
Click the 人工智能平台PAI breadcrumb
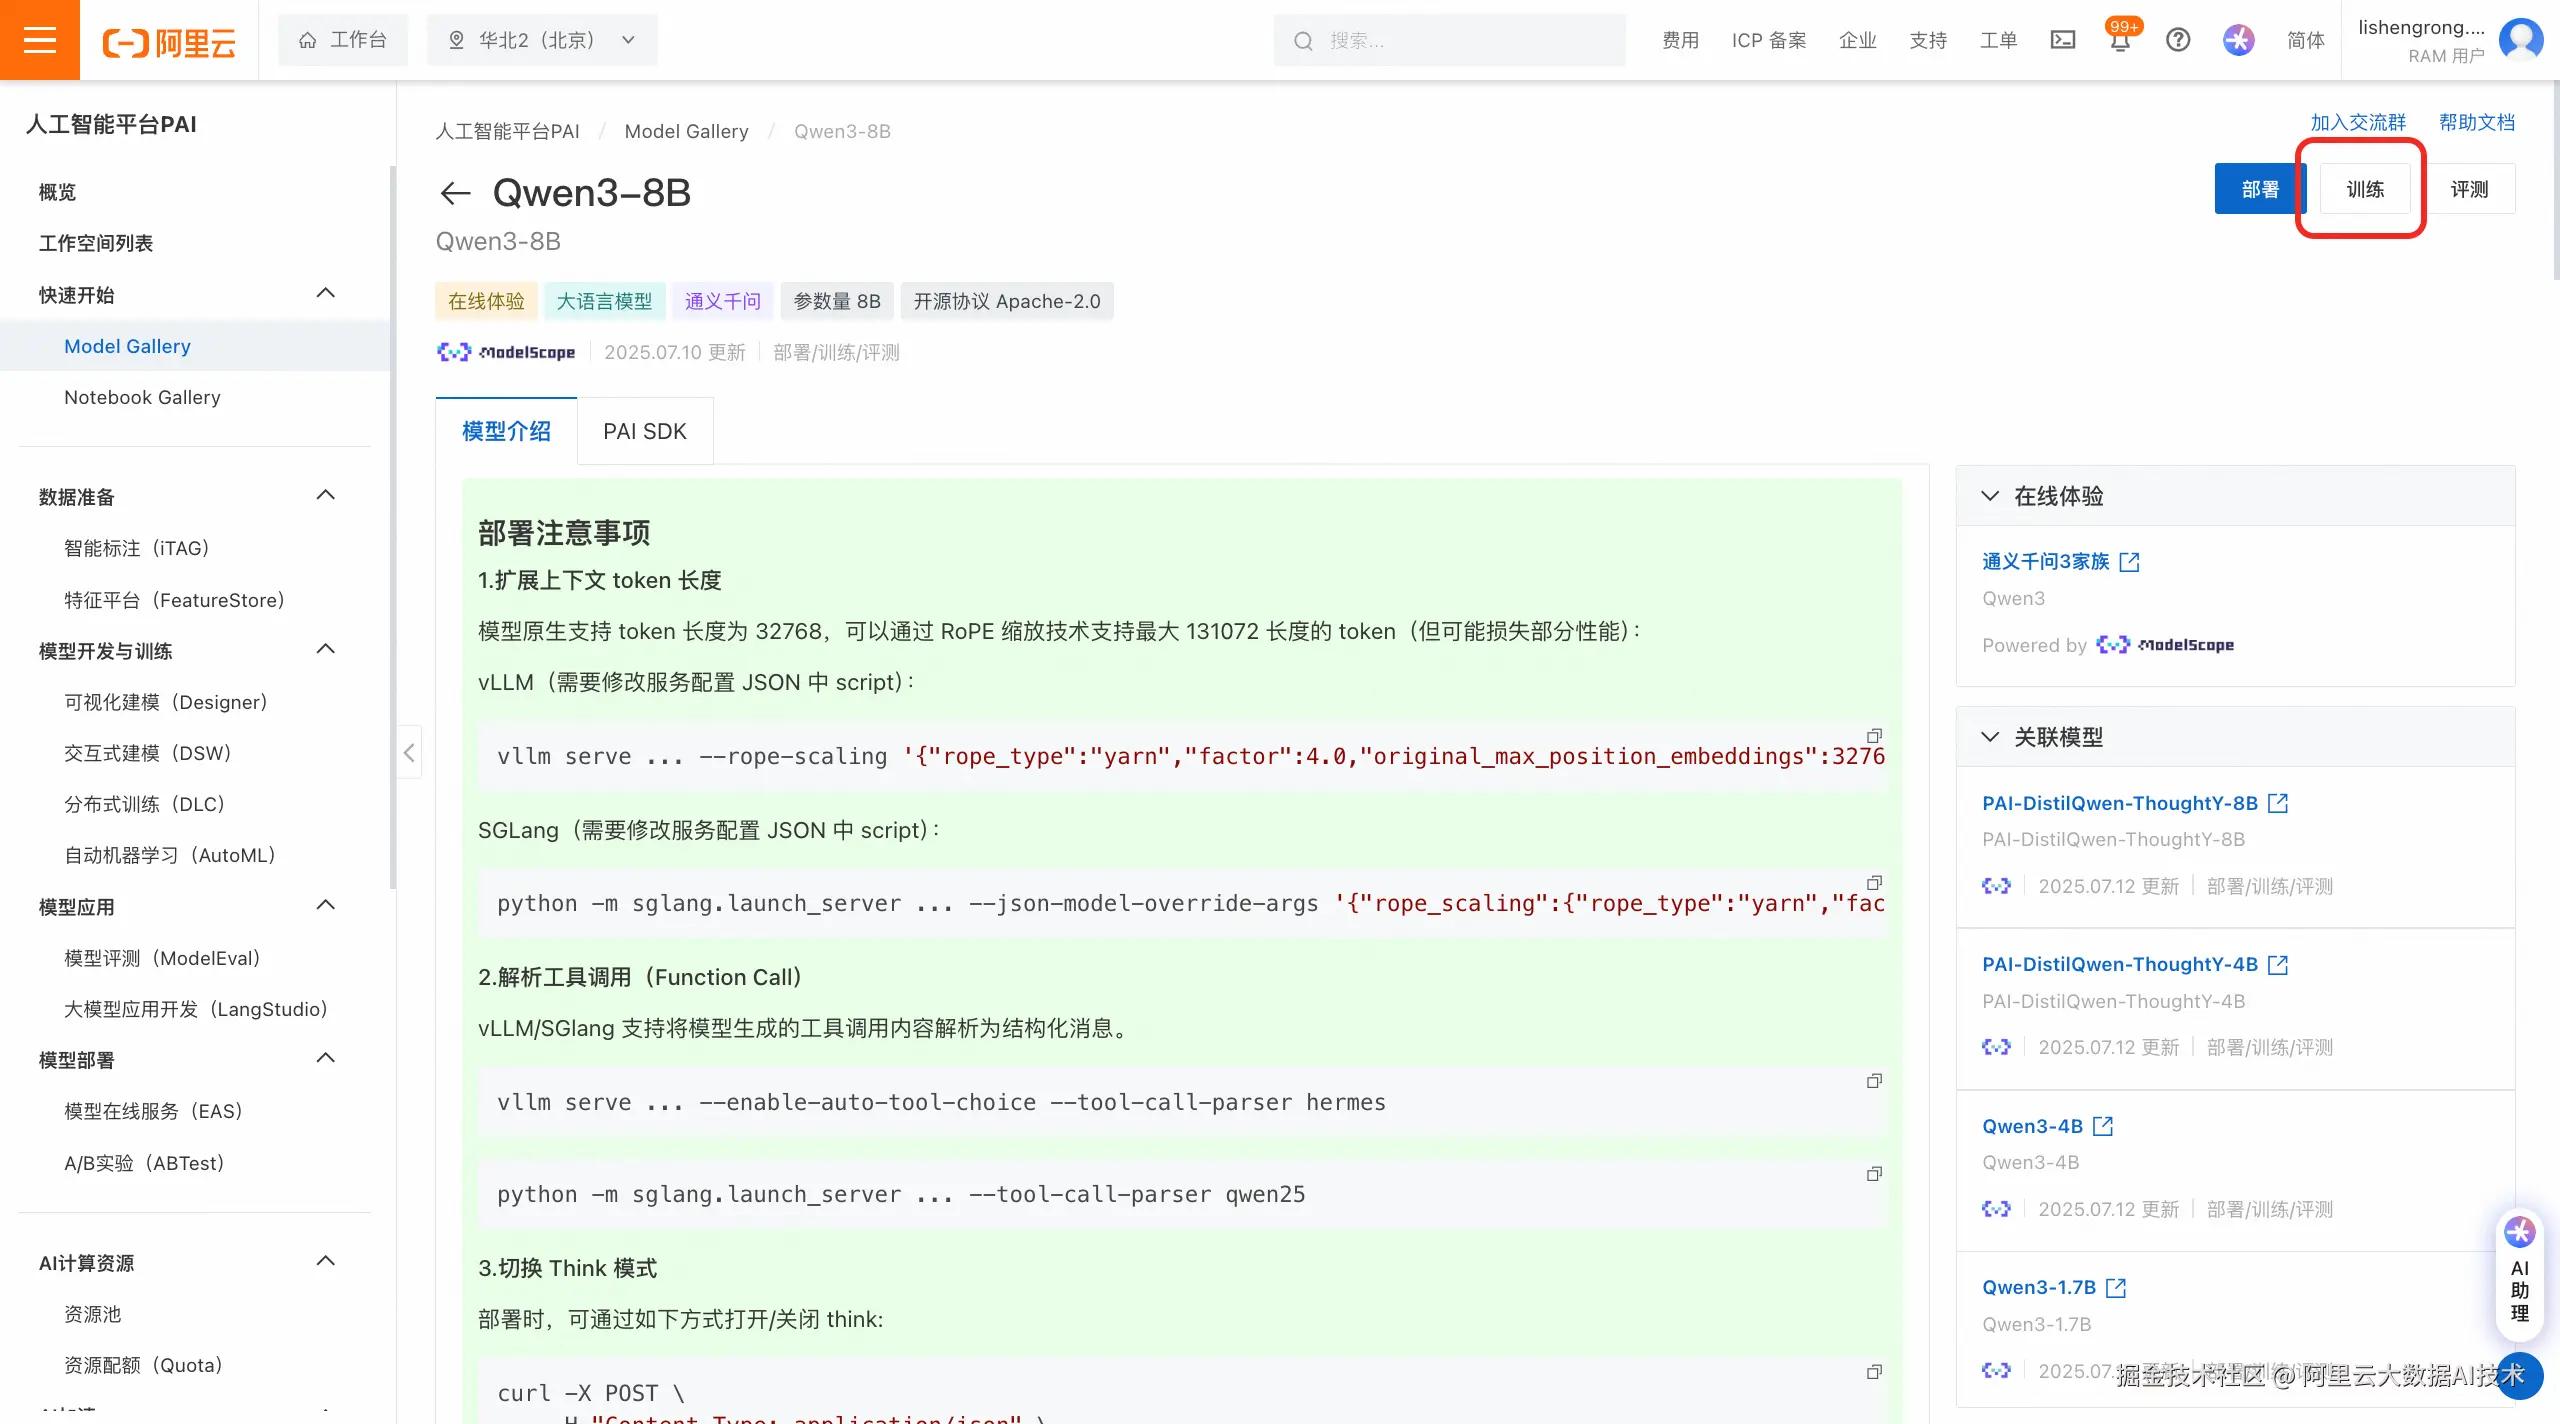point(507,131)
